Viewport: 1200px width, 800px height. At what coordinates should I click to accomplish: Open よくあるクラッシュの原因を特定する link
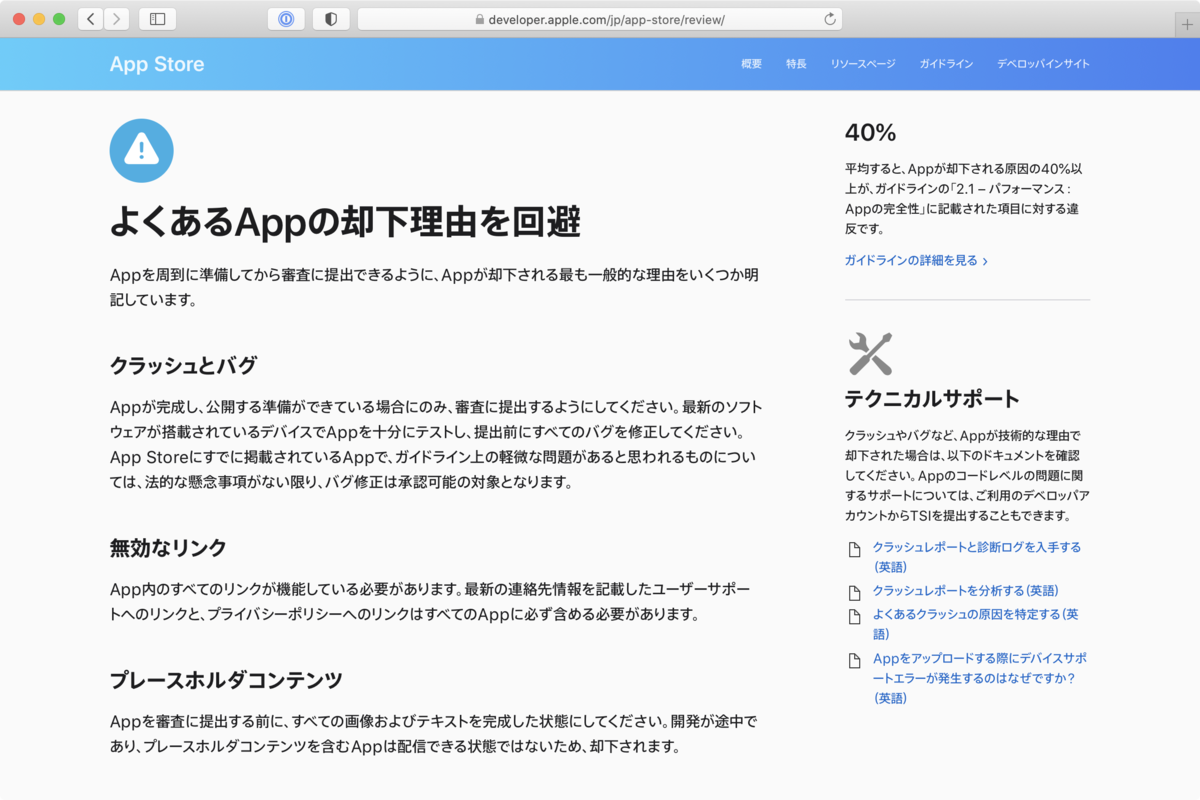[975, 624]
